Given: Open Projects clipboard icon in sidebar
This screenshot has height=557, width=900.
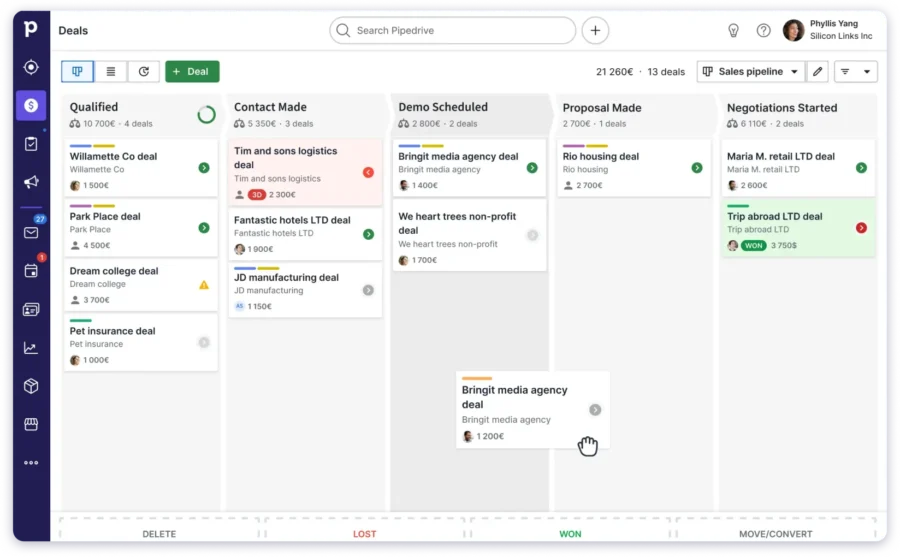Looking at the screenshot, I should pyautogui.click(x=31, y=144).
